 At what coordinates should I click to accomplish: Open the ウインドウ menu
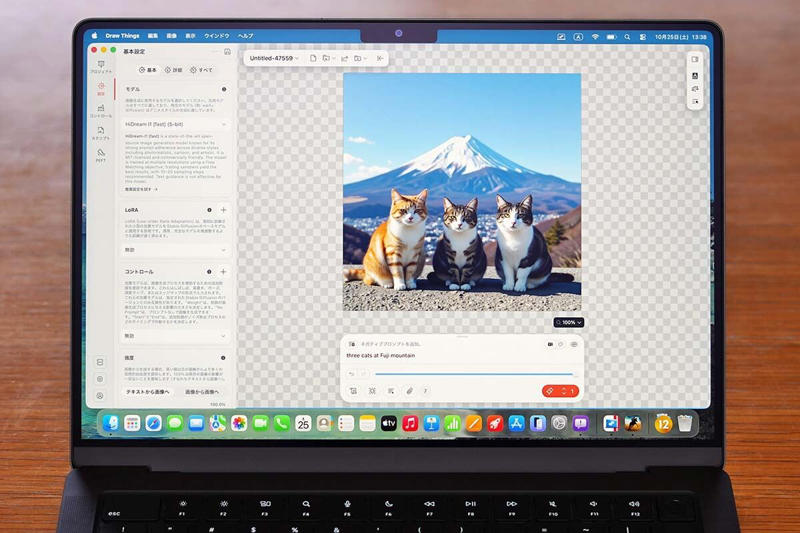(x=217, y=36)
